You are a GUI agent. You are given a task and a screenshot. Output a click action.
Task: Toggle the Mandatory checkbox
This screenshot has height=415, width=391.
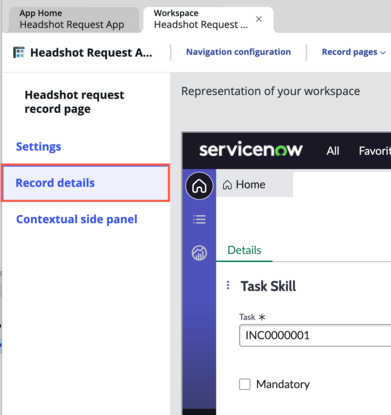245,384
